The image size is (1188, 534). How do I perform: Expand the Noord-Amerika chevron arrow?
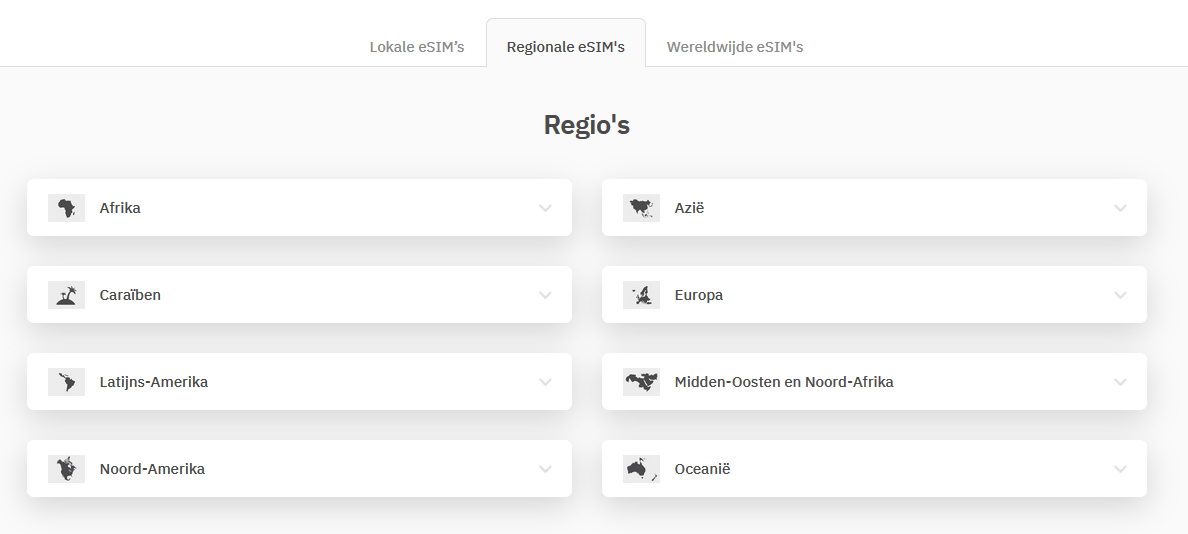pos(545,469)
